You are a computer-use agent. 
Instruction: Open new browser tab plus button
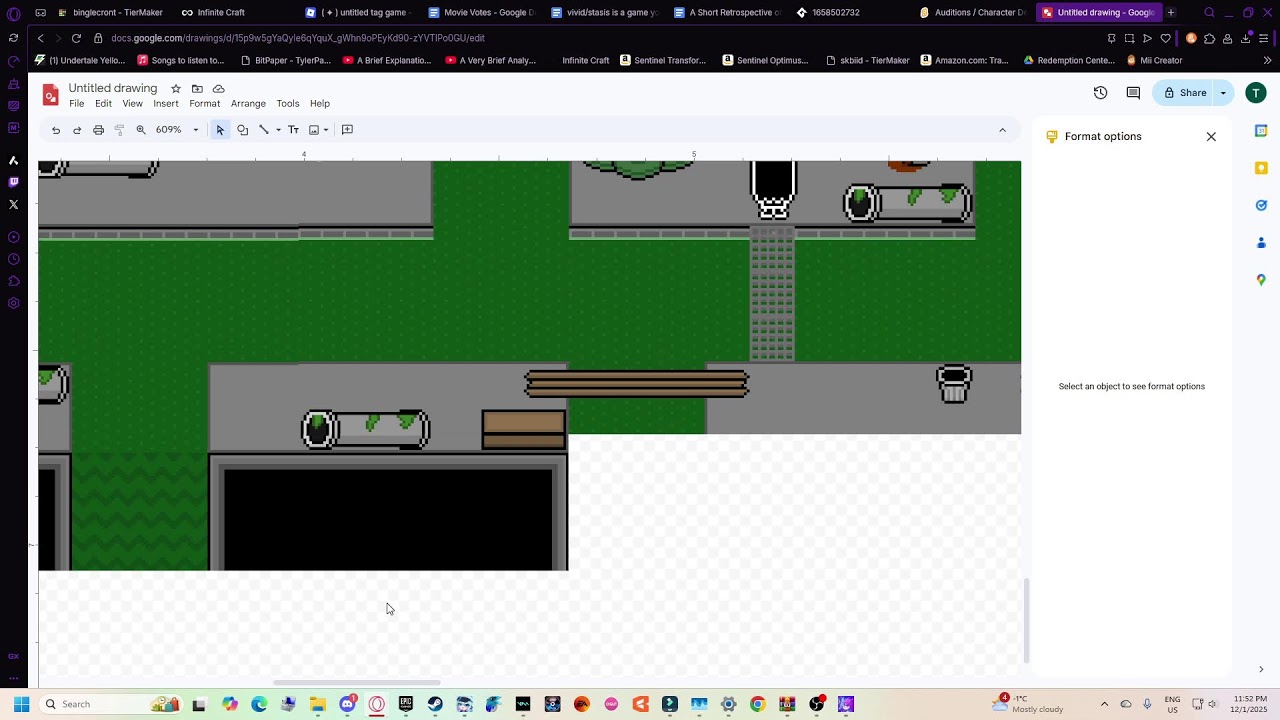1171,12
